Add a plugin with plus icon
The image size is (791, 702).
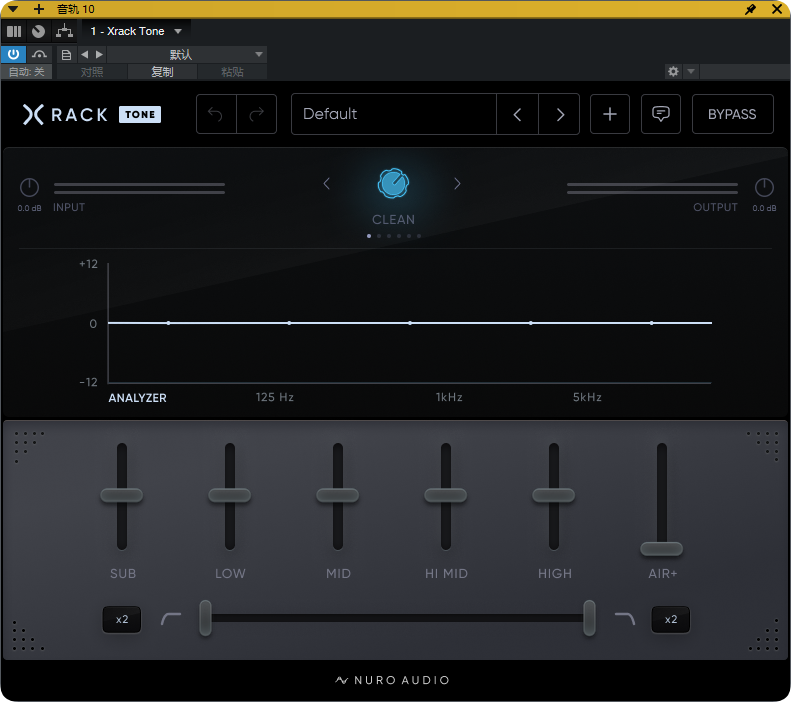click(x=39, y=9)
